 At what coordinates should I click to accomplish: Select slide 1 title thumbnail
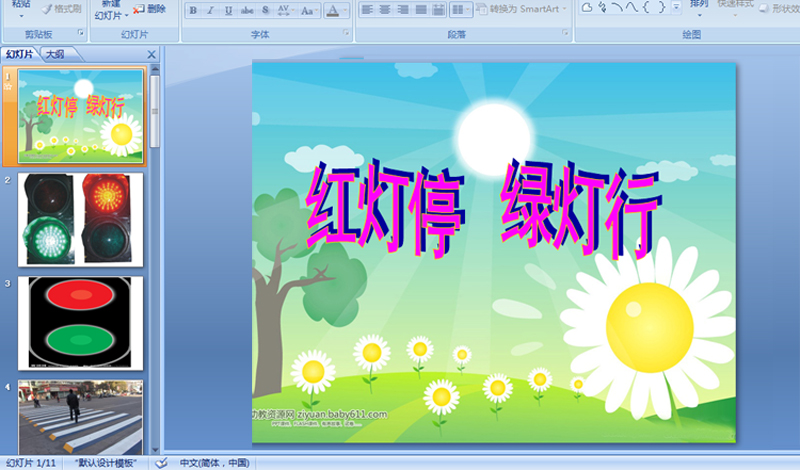click(80, 116)
